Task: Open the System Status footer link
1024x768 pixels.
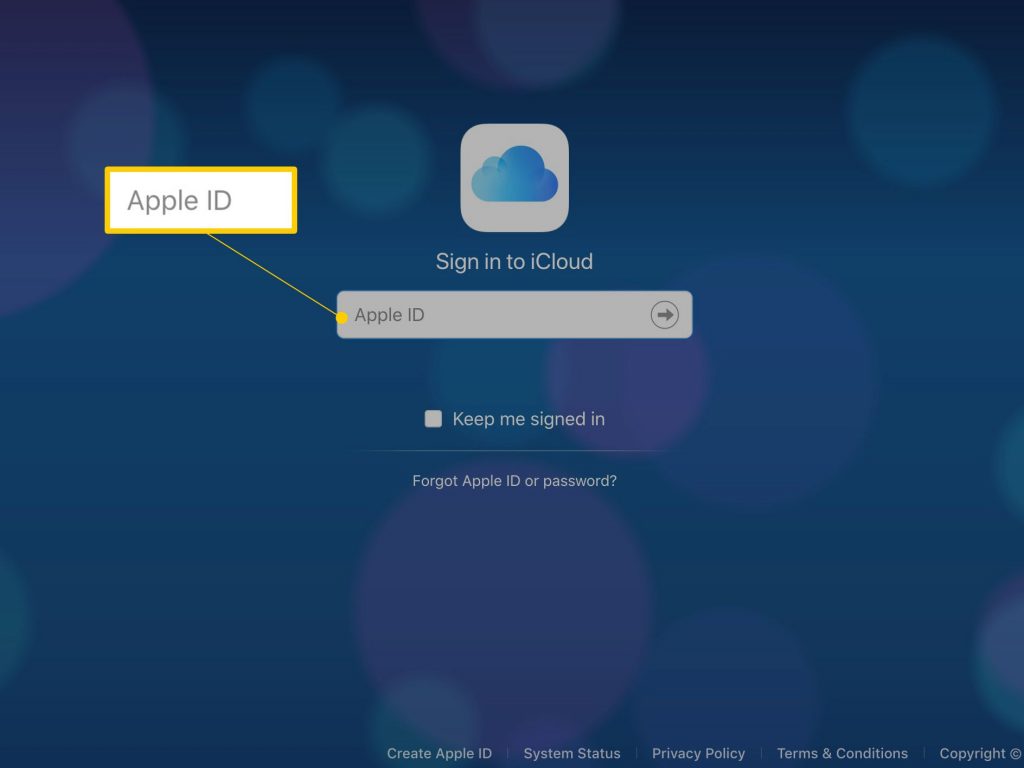Action: point(572,753)
